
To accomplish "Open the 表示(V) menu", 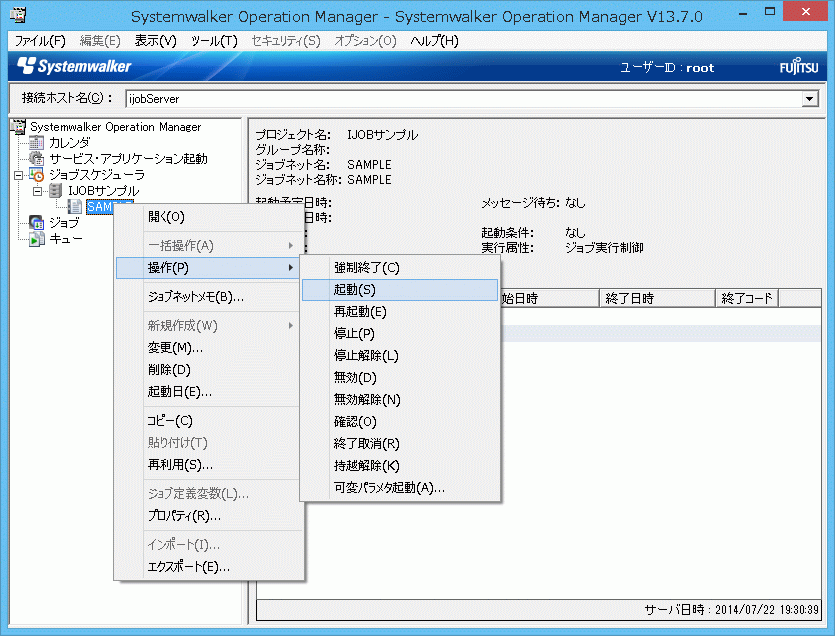I will pos(155,41).
